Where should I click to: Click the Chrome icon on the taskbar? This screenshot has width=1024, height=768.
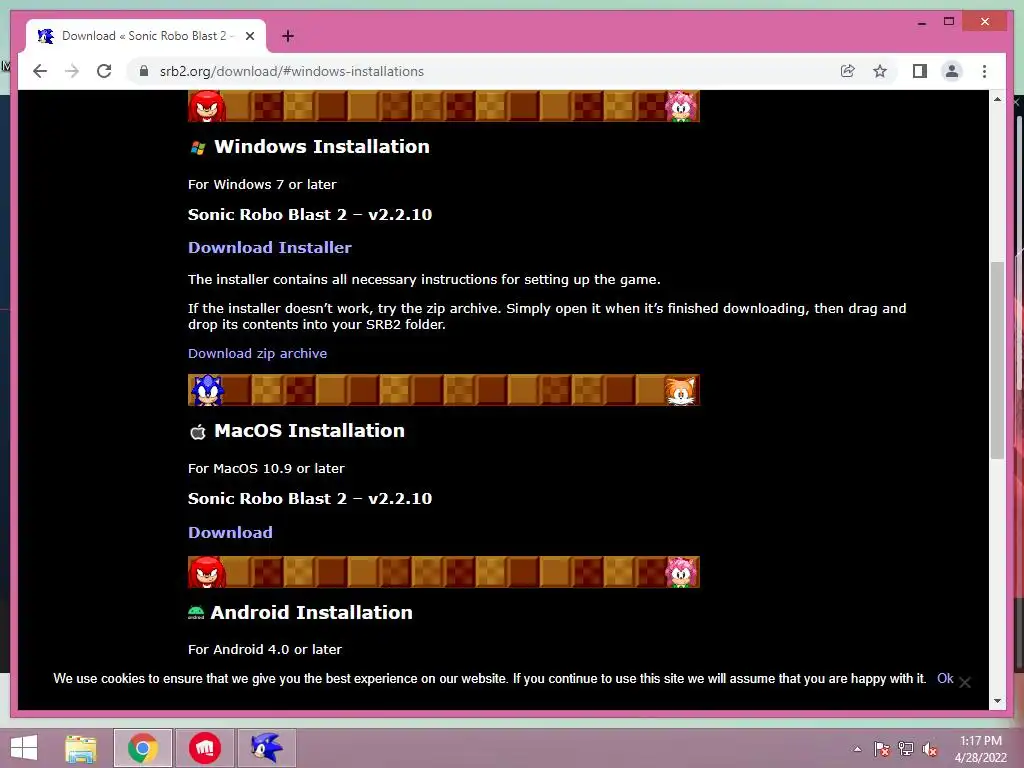click(x=142, y=748)
